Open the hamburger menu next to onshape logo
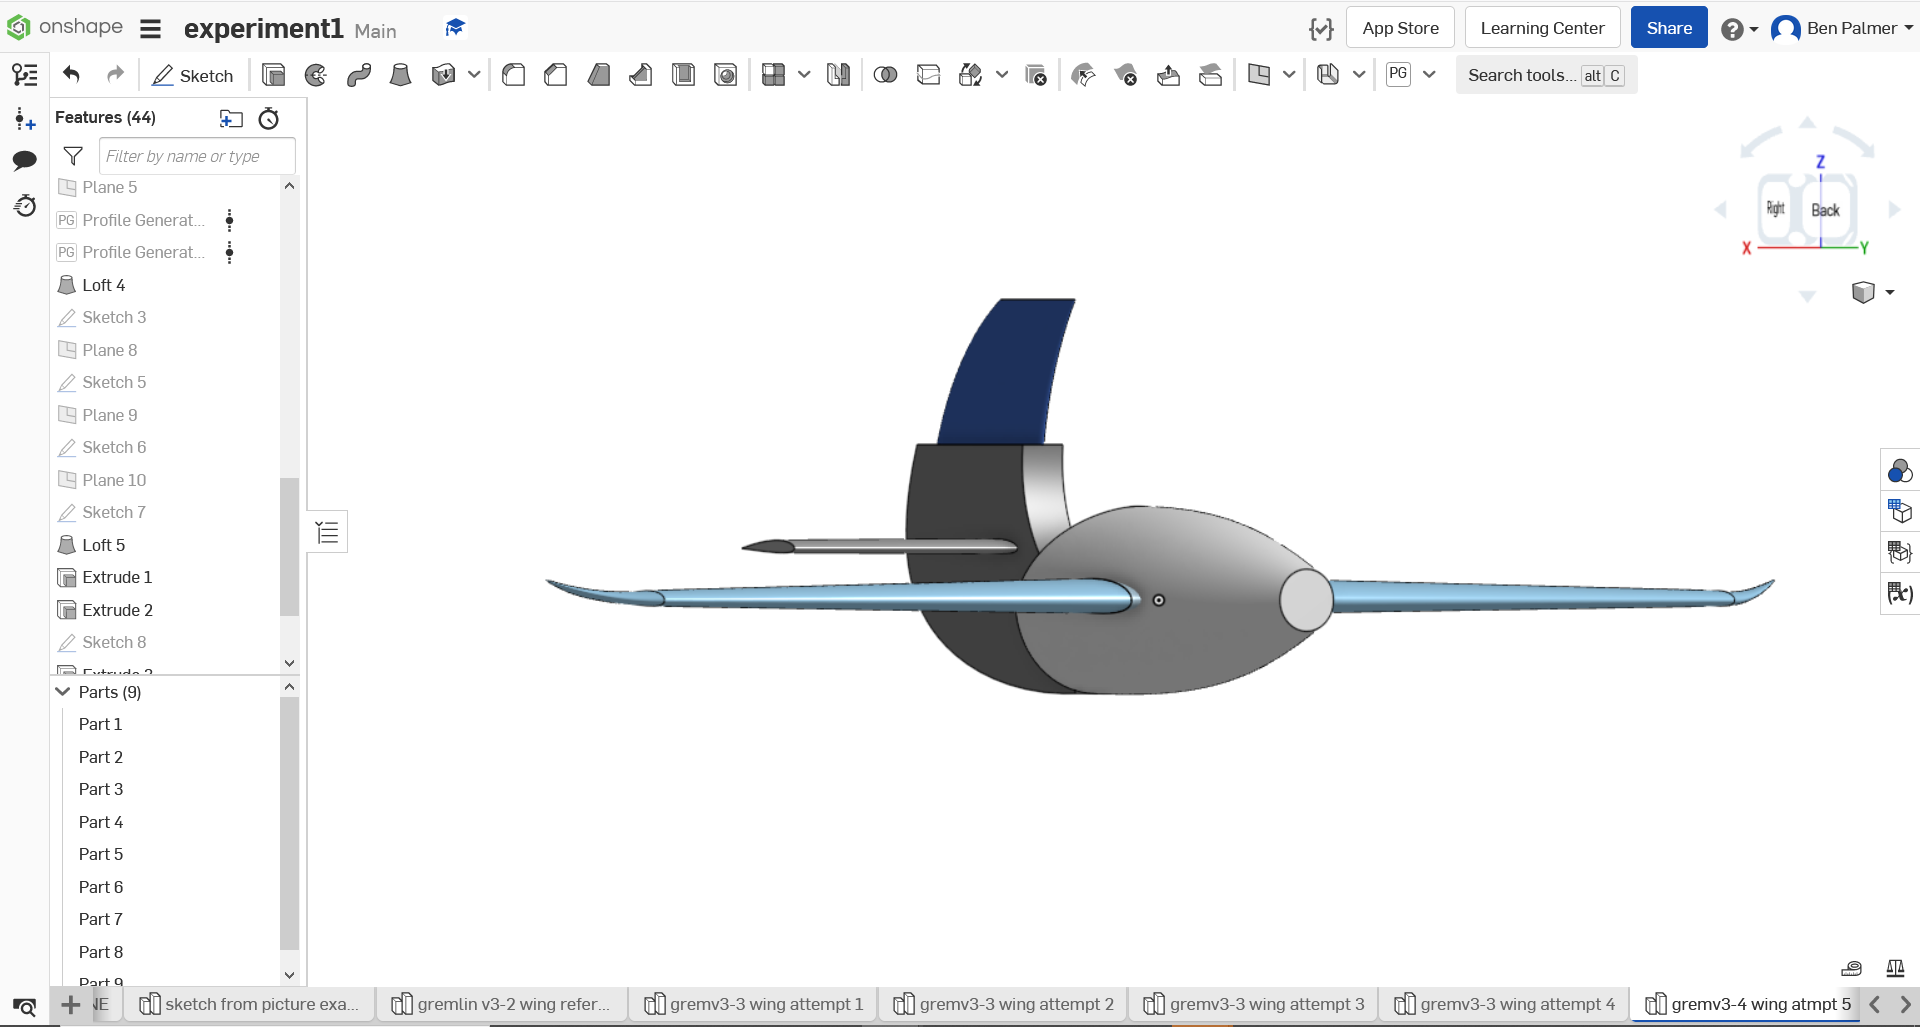Screen dimensions: 1920x1027 tap(151, 29)
